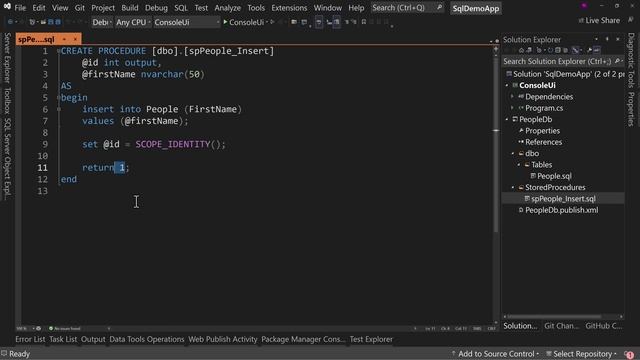
Task: Close the spPe....sql document tab
Action: click(x=75, y=39)
